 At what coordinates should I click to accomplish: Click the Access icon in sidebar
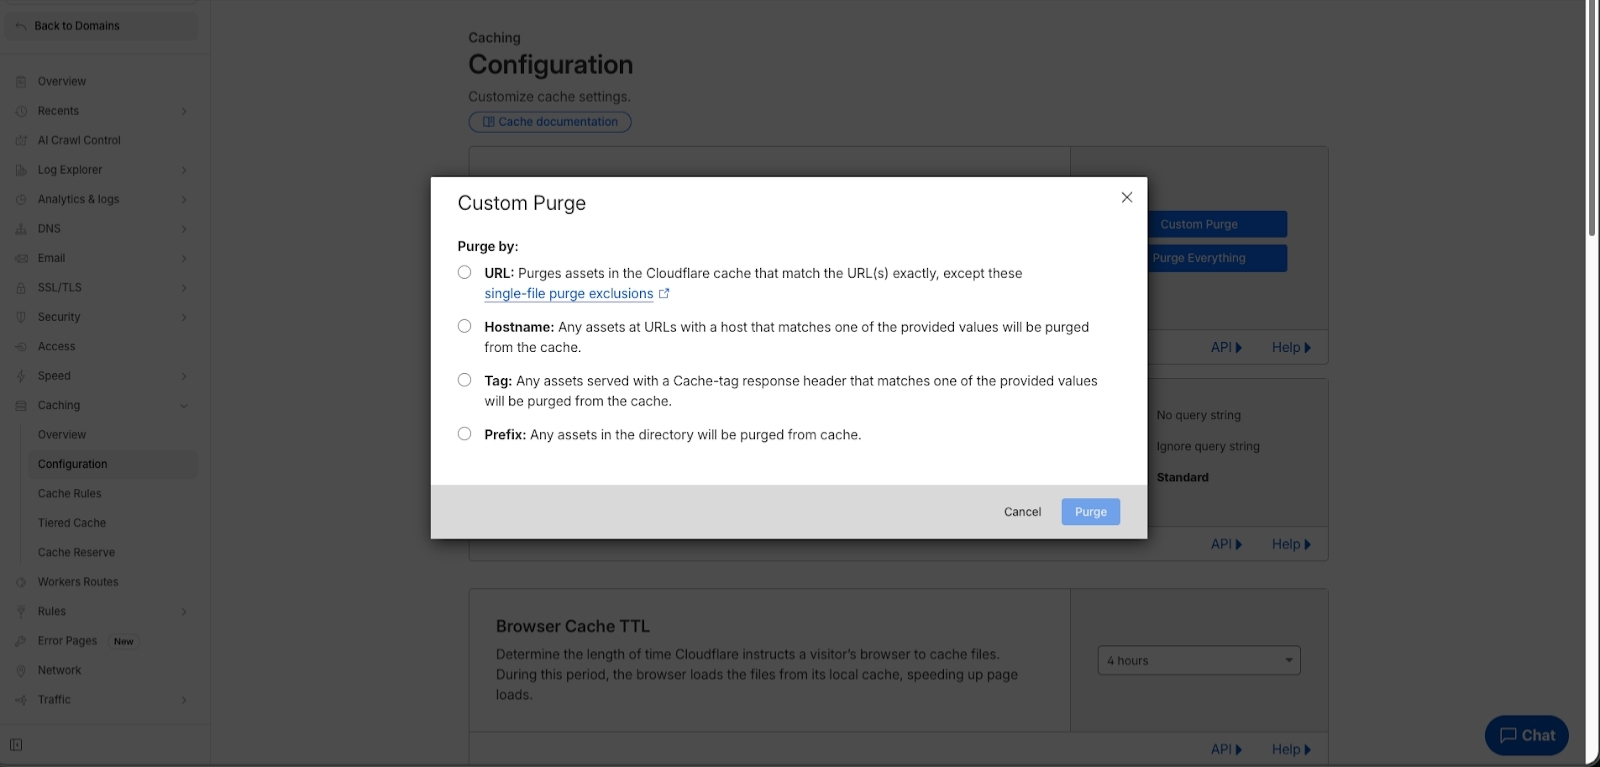(21, 347)
